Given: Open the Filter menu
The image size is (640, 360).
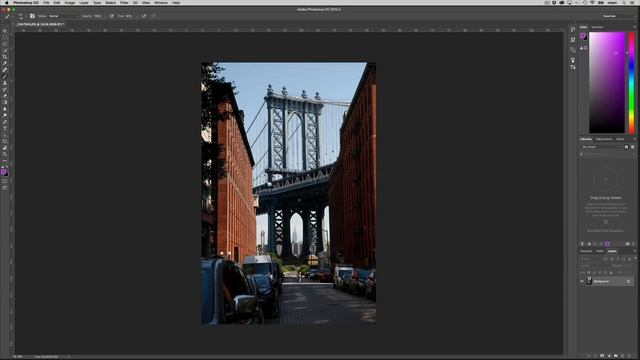Looking at the screenshot, I should pos(124,2).
